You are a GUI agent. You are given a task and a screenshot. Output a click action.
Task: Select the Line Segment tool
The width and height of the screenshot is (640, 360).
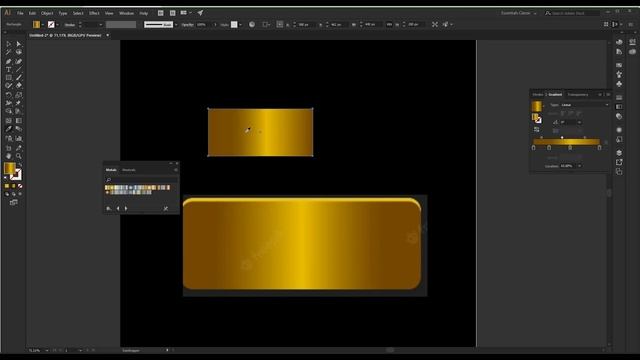tap(19, 69)
